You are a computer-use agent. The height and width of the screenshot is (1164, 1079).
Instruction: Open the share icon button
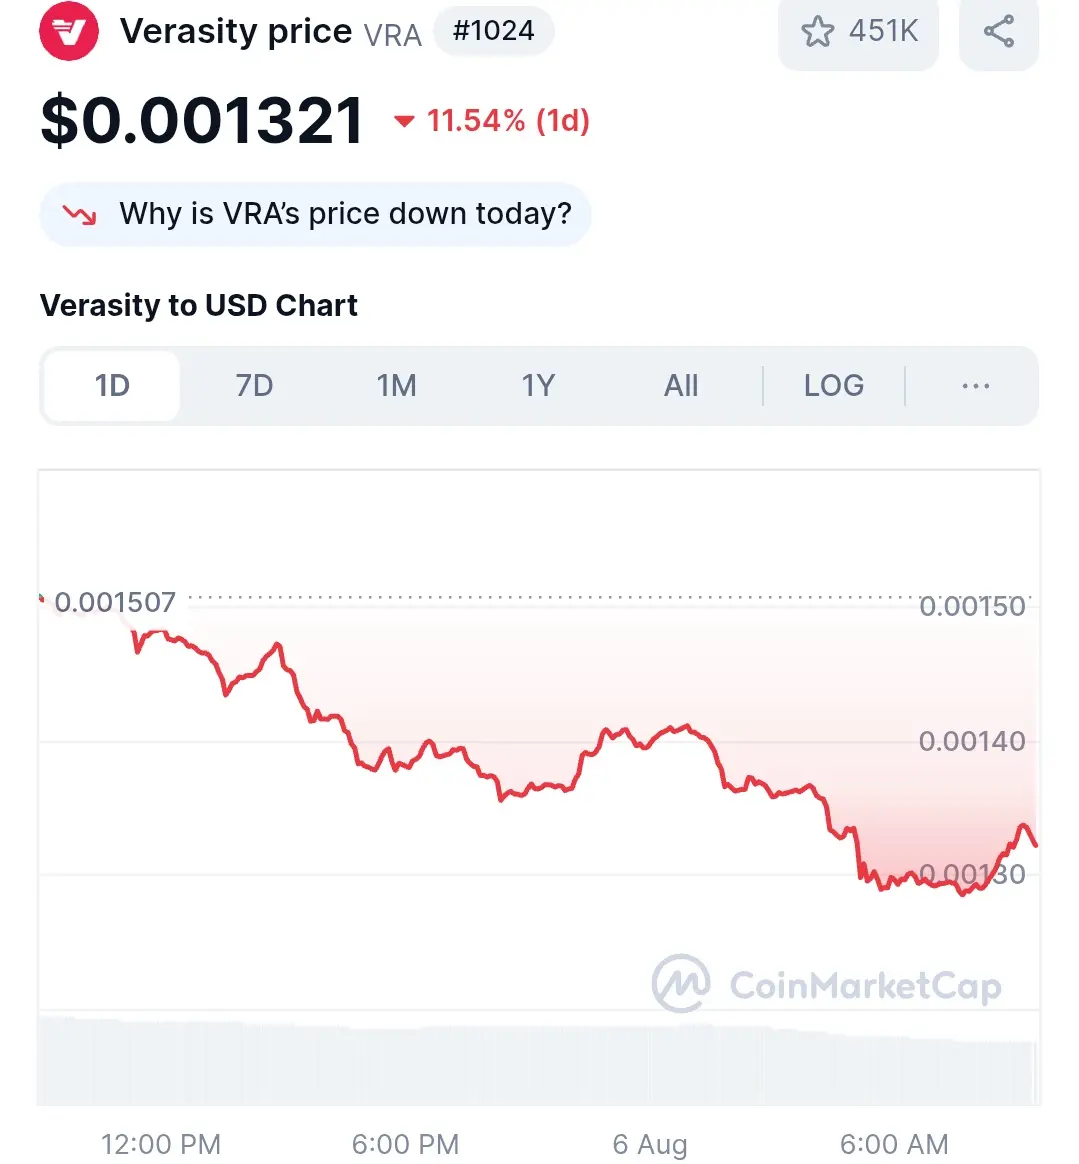tap(999, 31)
